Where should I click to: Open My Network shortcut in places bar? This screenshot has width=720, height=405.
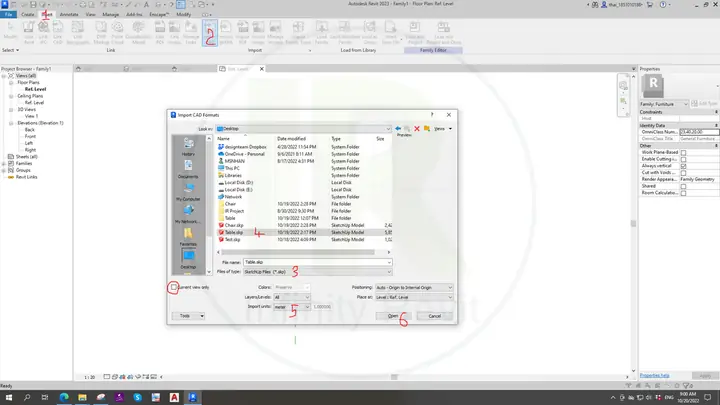pos(188,214)
